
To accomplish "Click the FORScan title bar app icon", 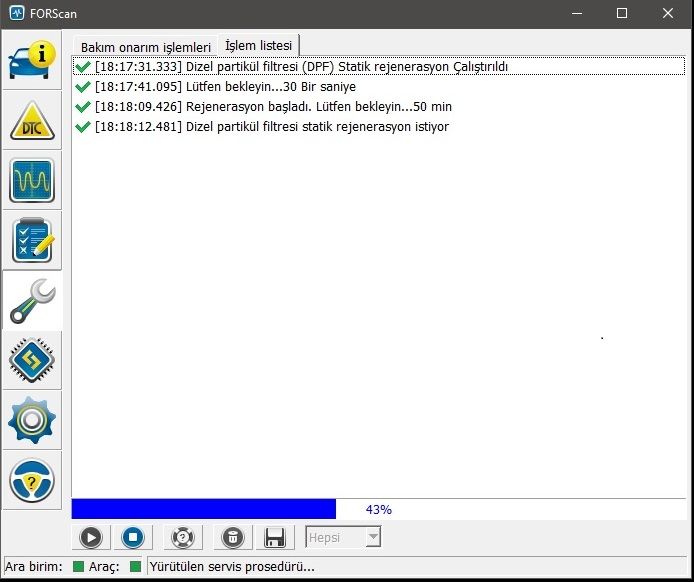I will pos(17,13).
